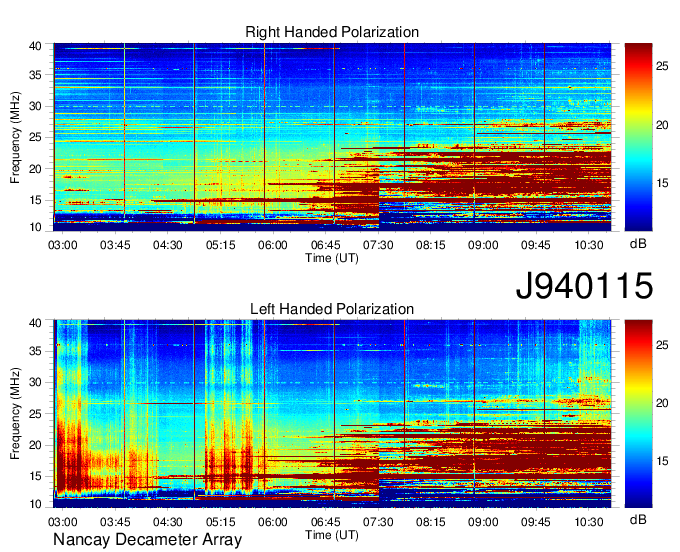Click the "25" MHz tick on Right Handed frequency axis
This screenshot has width=680, height=552.
coord(35,138)
